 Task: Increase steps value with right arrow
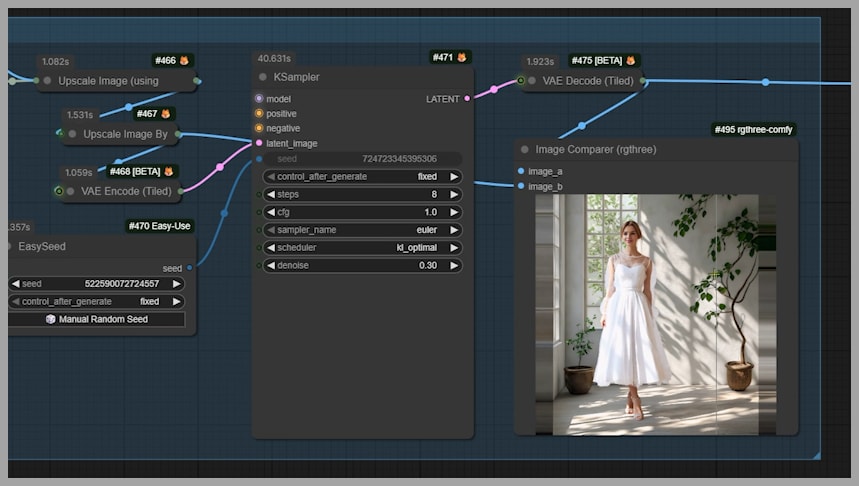(454, 194)
